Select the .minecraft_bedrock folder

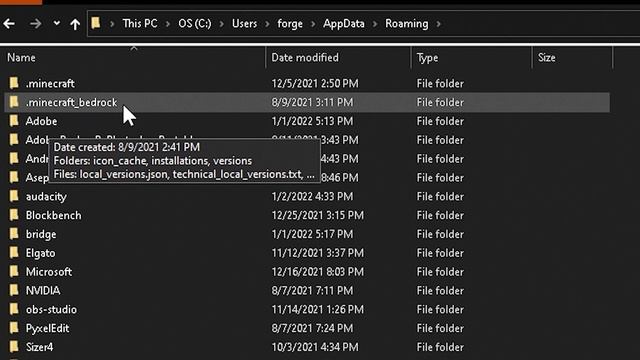(x=307, y=102)
